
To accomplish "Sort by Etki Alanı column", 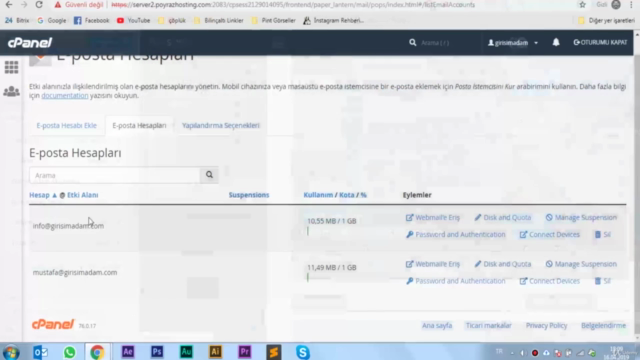I will click(82, 195).
